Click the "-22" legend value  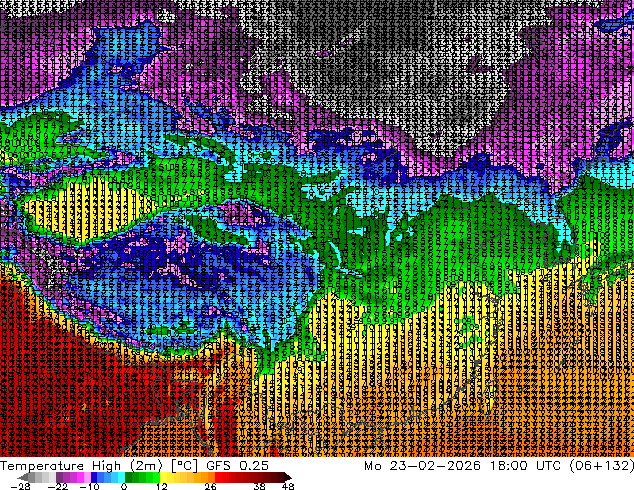click(57, 486)
